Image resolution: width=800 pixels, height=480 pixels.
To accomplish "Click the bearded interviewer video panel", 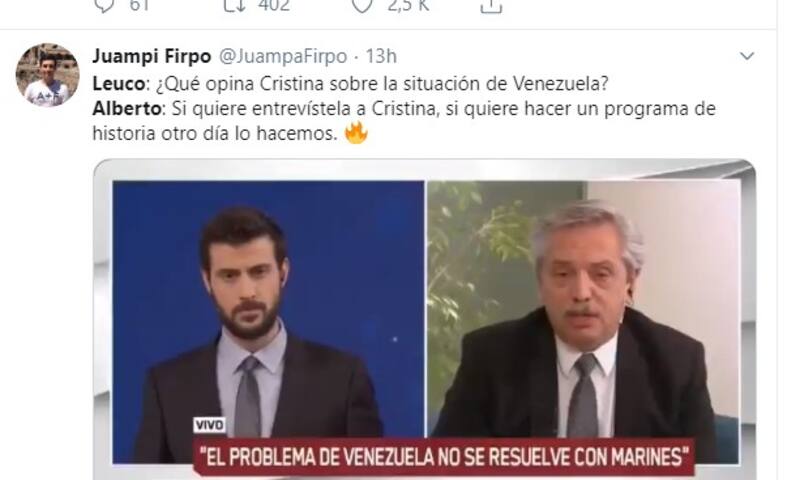I will coord(268,321).
